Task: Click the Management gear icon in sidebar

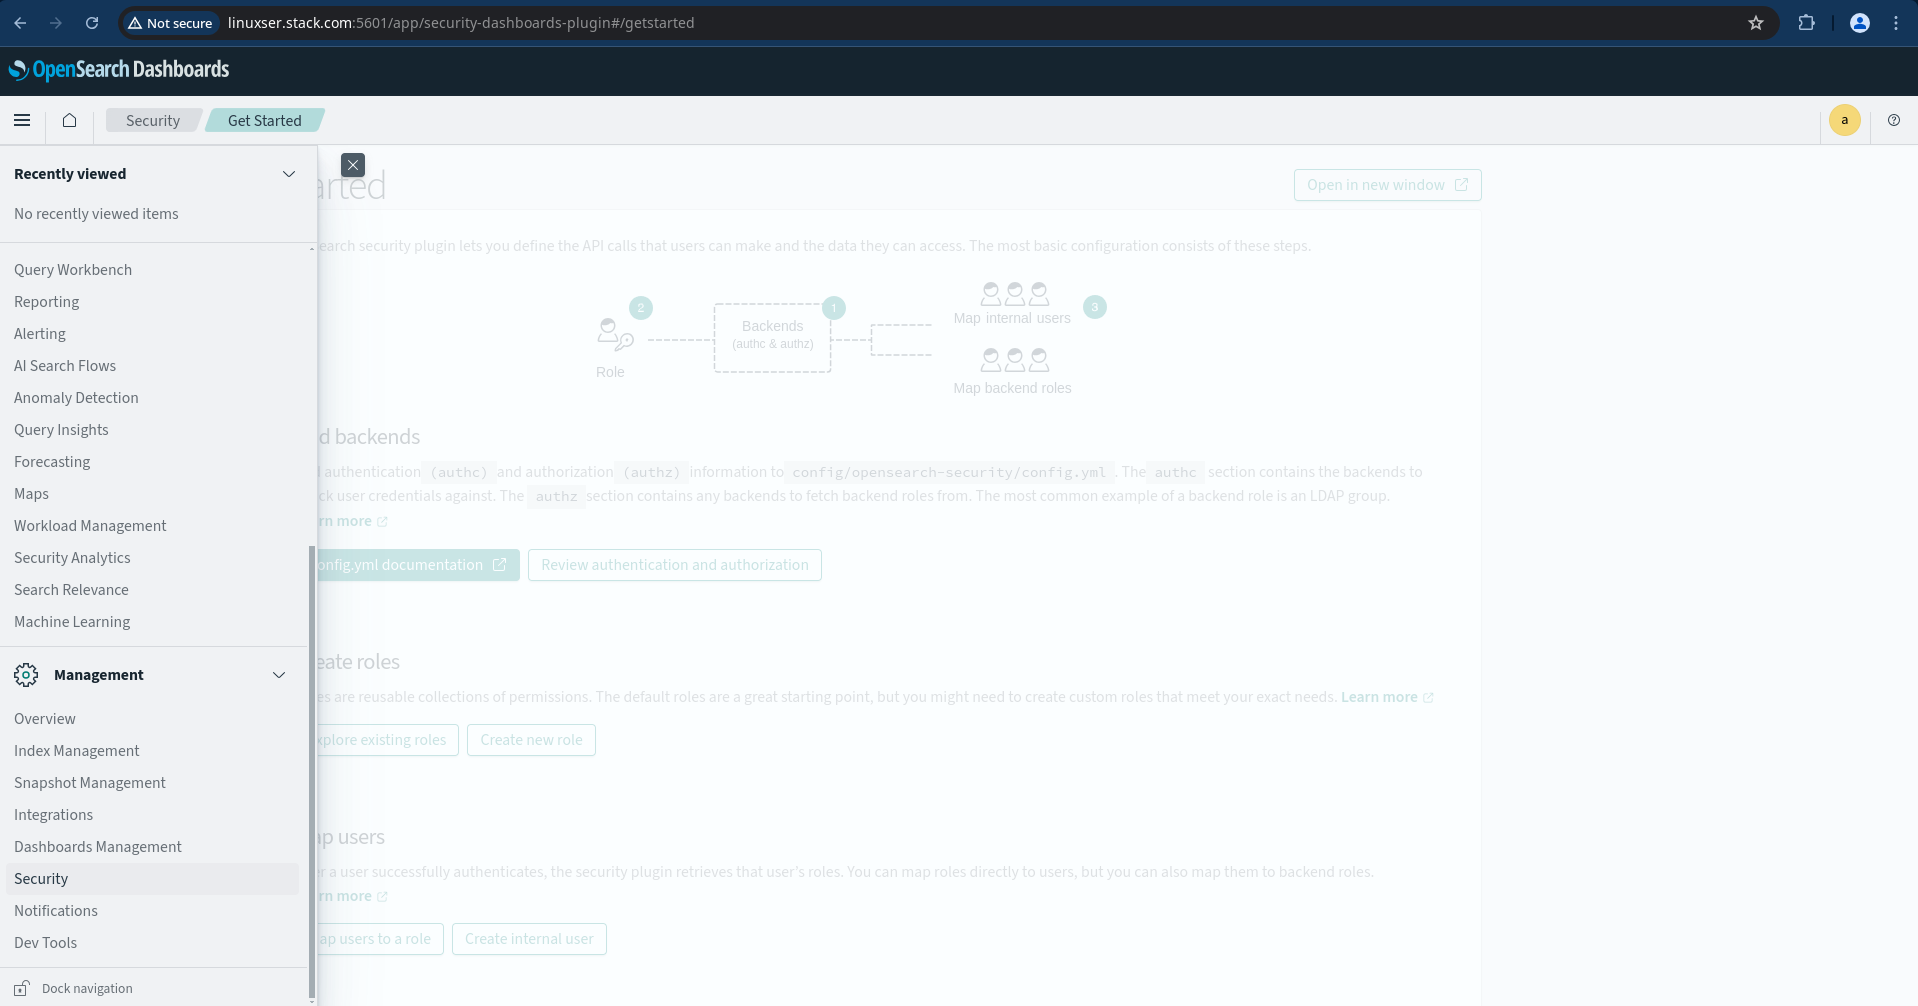Action: coord(26,675)
